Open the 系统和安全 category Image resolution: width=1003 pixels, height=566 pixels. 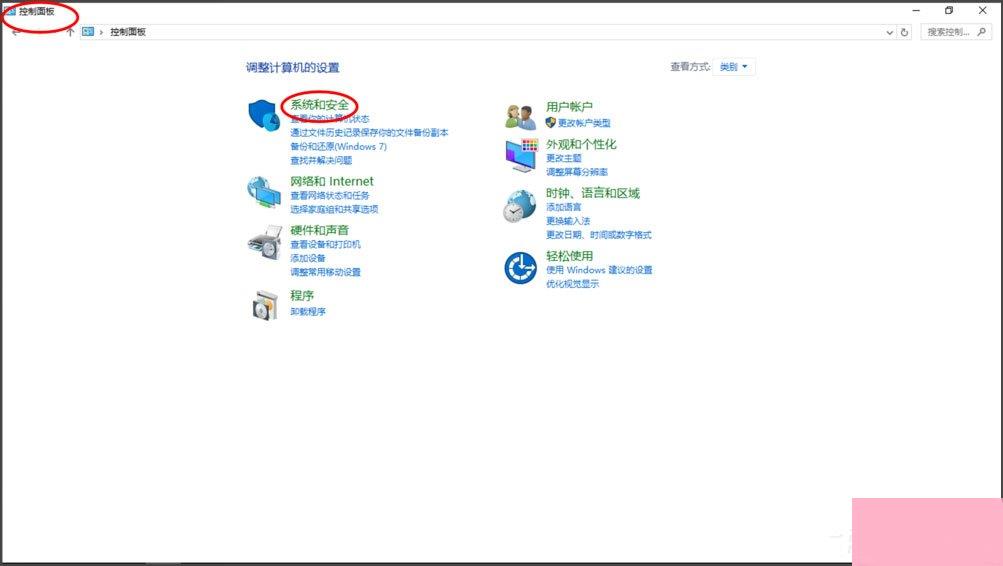(319, 104)
